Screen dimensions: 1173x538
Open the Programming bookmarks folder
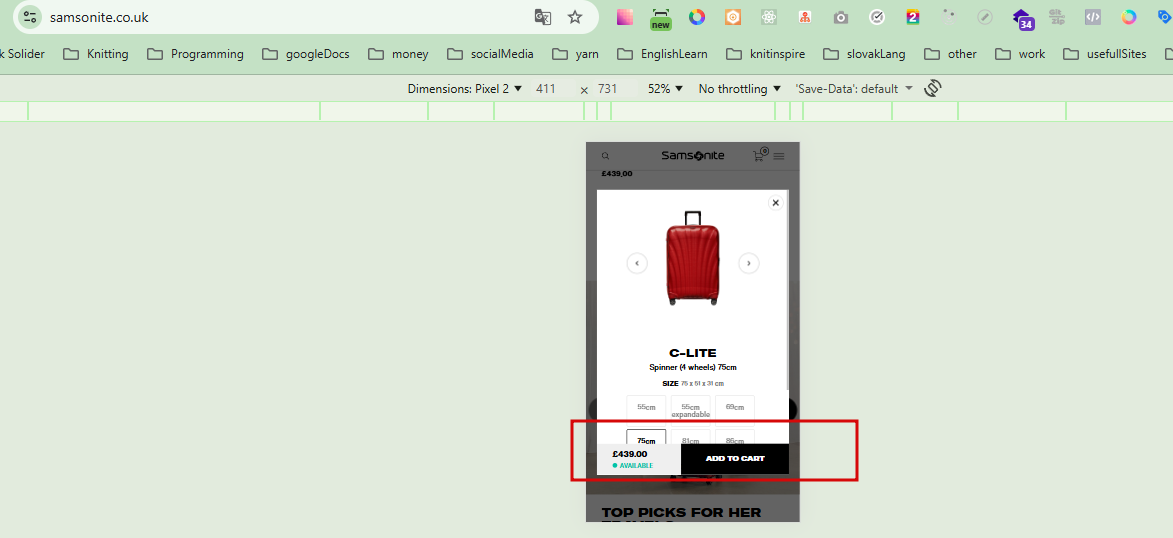(195, 54)
